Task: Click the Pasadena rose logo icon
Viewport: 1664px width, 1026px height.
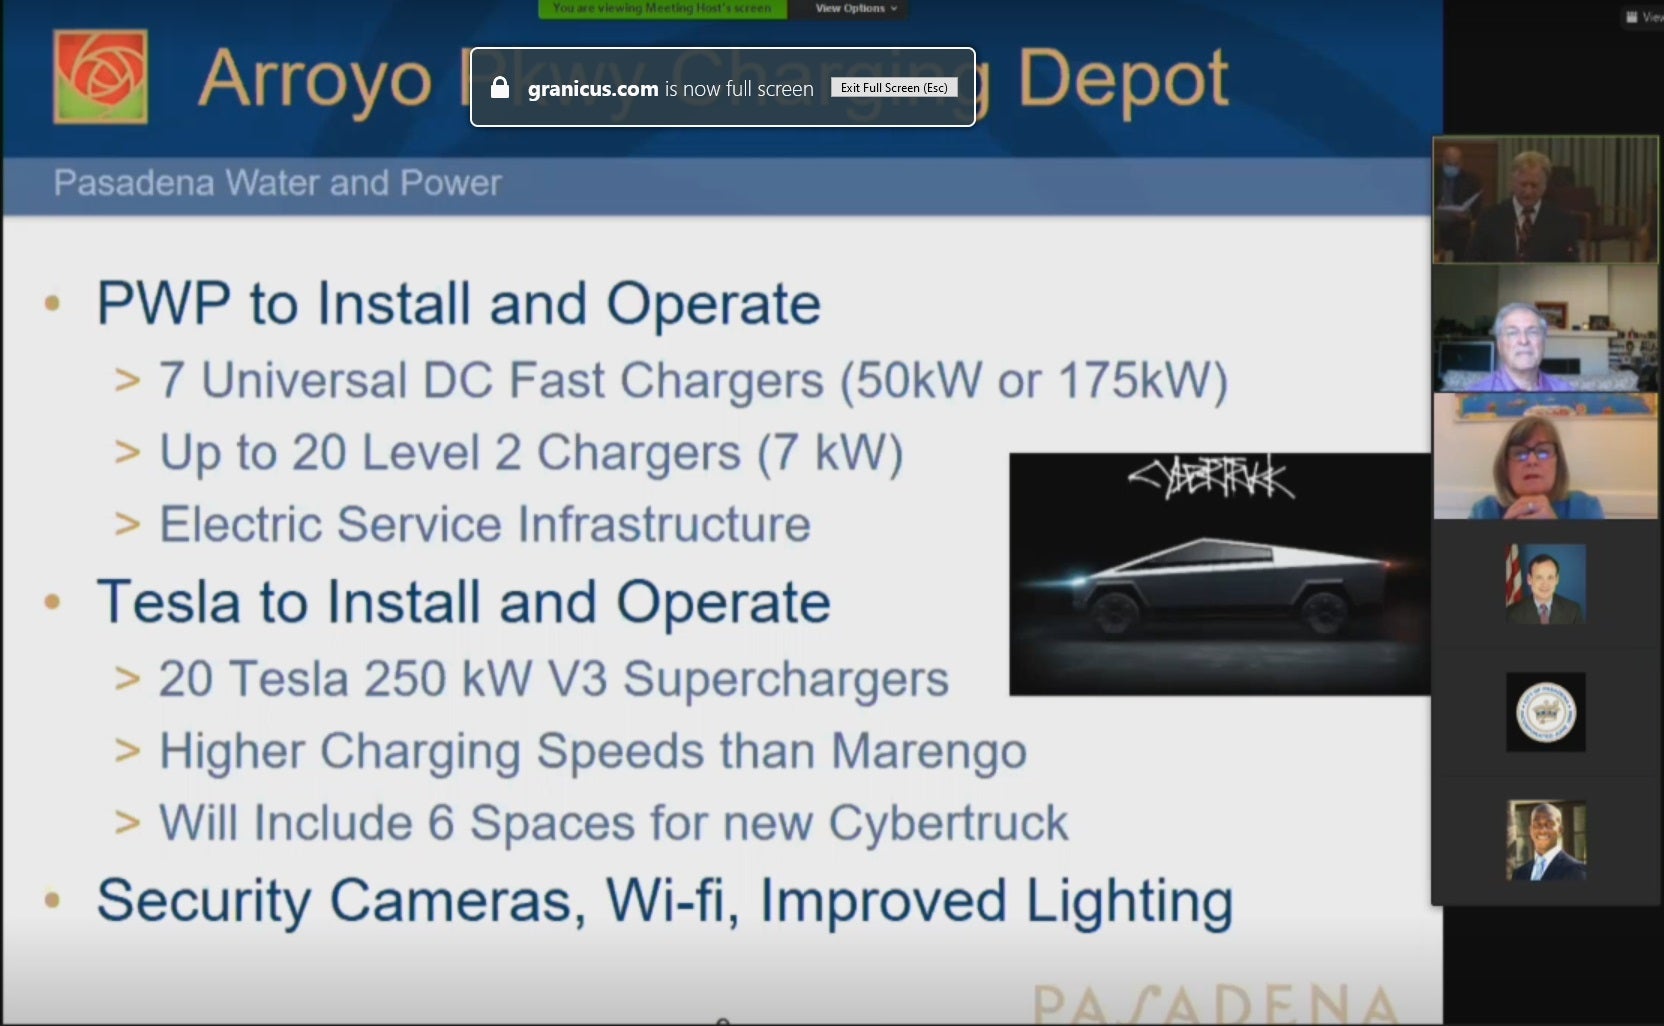Action: (x=100, y=77)
